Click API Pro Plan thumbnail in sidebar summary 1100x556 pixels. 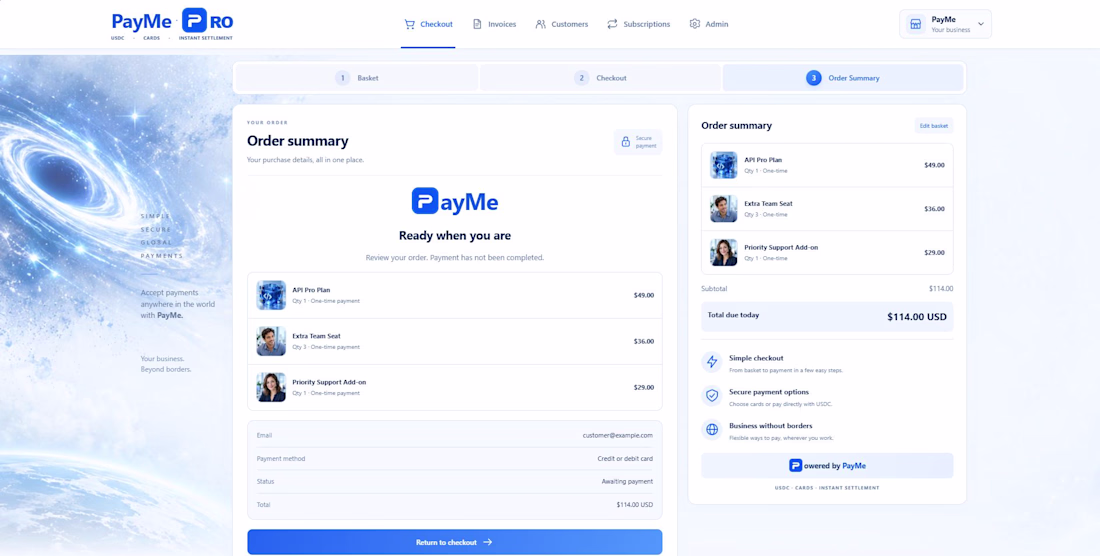click(x=723, y=165)
